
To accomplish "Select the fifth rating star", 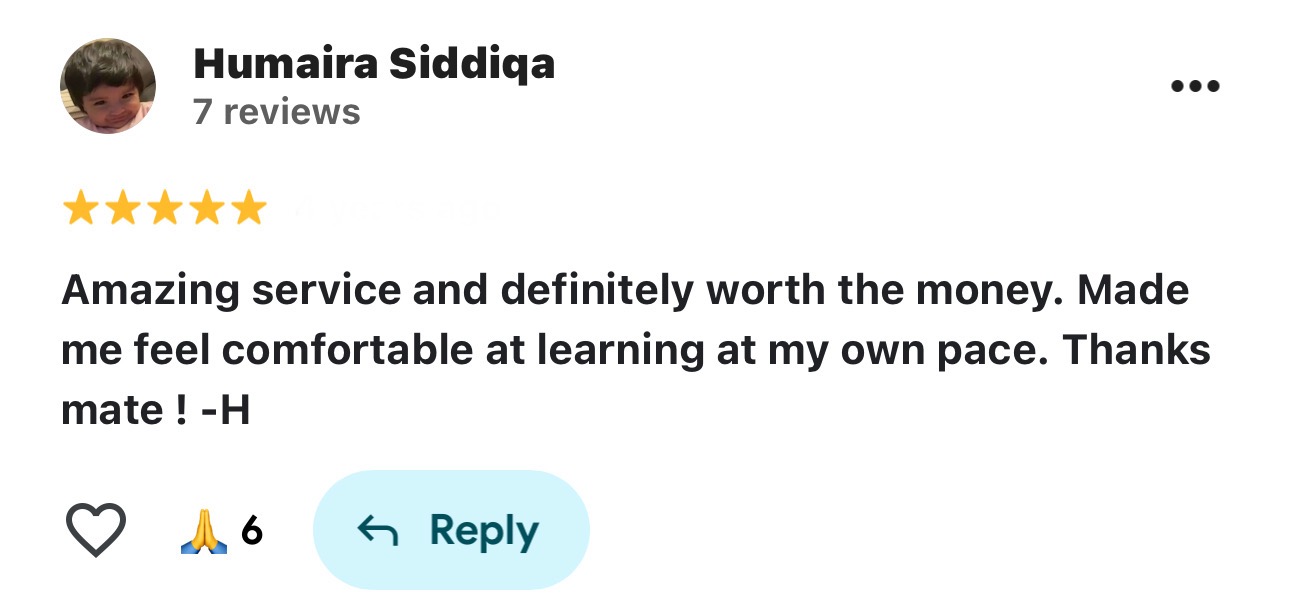I will (248, 209).
